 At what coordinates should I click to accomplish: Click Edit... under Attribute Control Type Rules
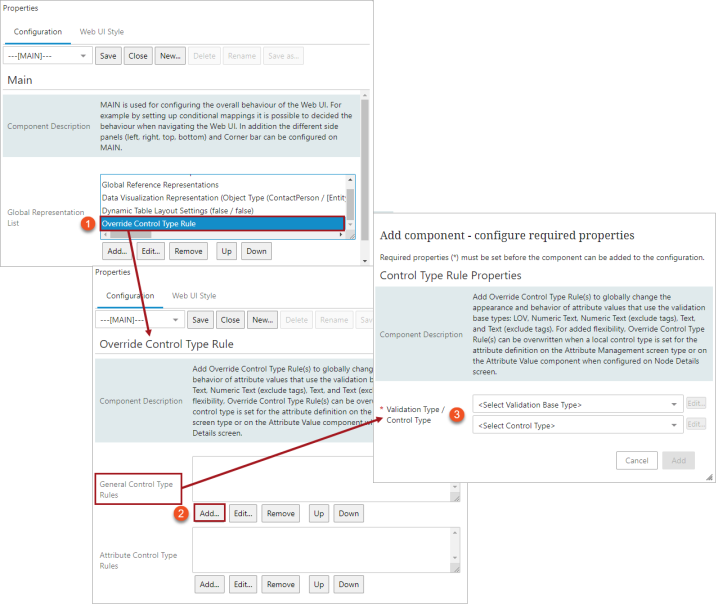tap(243, 584)
